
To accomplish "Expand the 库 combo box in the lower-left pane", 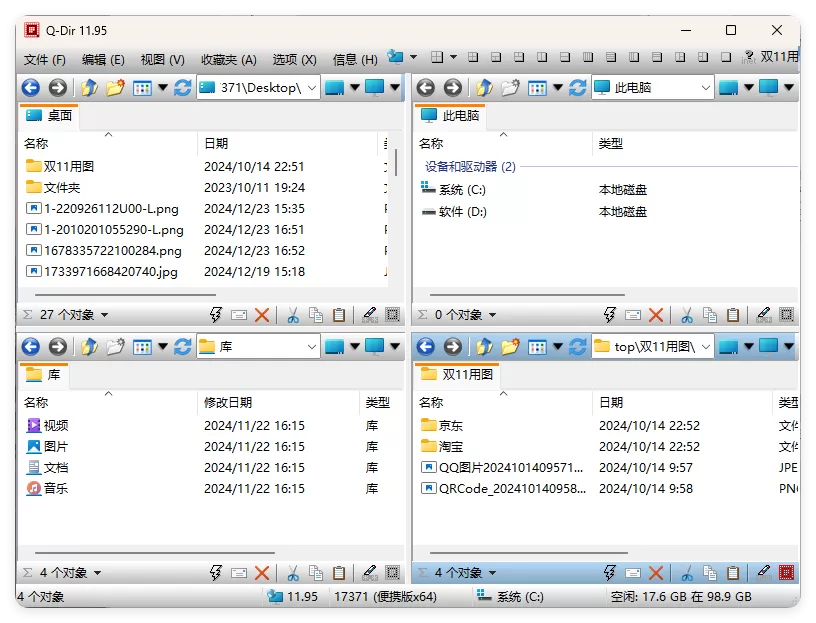I will click(310, 347).
